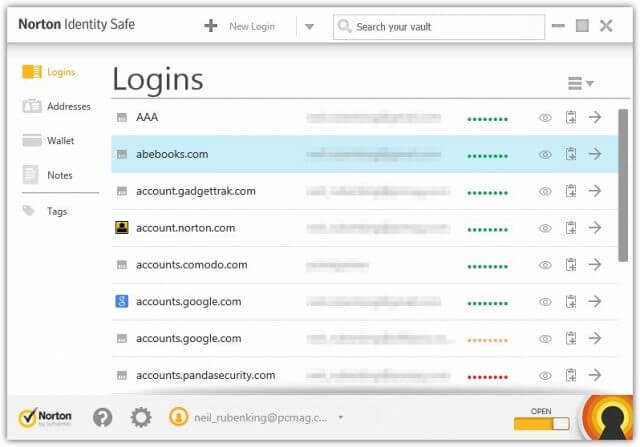
Task: Copy accounts.comodo.com login to clipboard
Action: pyautogui.click(x=571, y=265)
